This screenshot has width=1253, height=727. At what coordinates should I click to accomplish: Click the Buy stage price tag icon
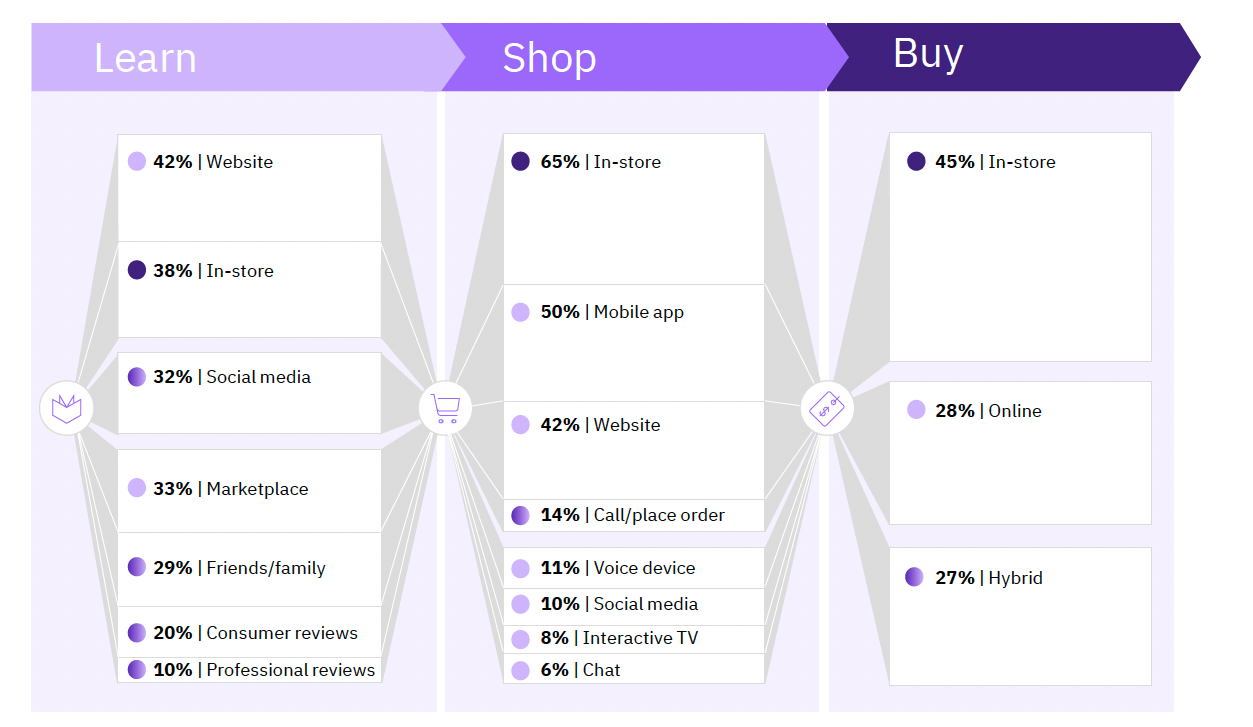827,408
